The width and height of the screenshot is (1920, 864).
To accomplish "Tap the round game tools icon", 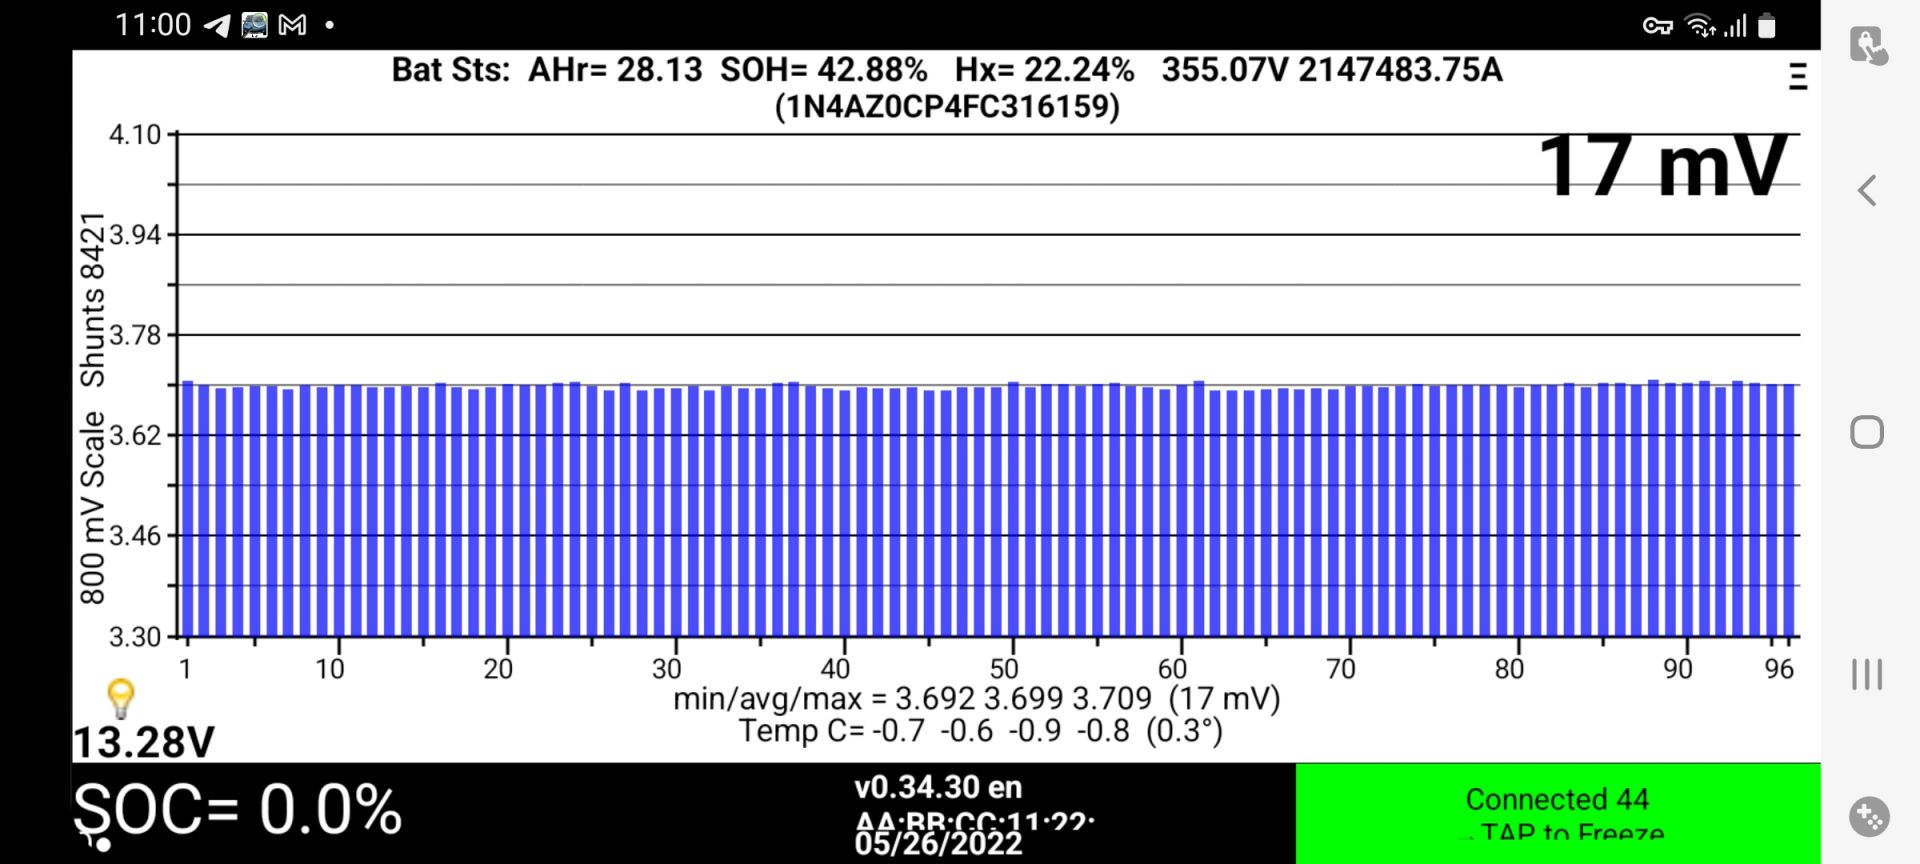I will pyautogui.click(x=1868, y=817).
